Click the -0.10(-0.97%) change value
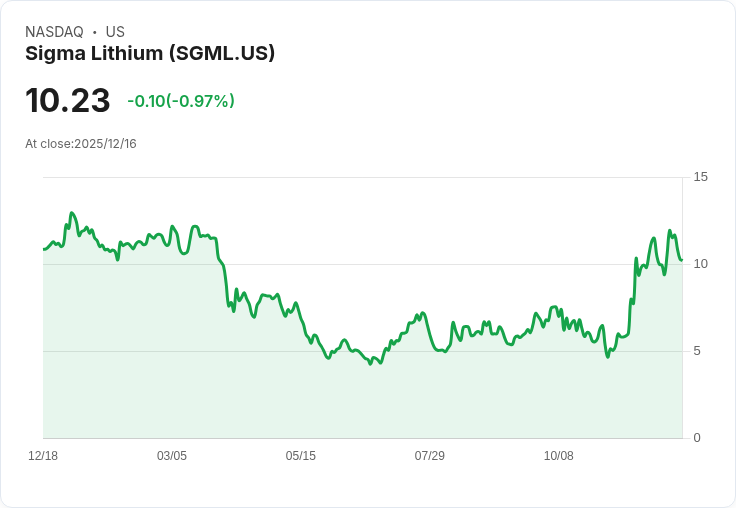Viewport: 736px width, 508px height. (181, 101)
